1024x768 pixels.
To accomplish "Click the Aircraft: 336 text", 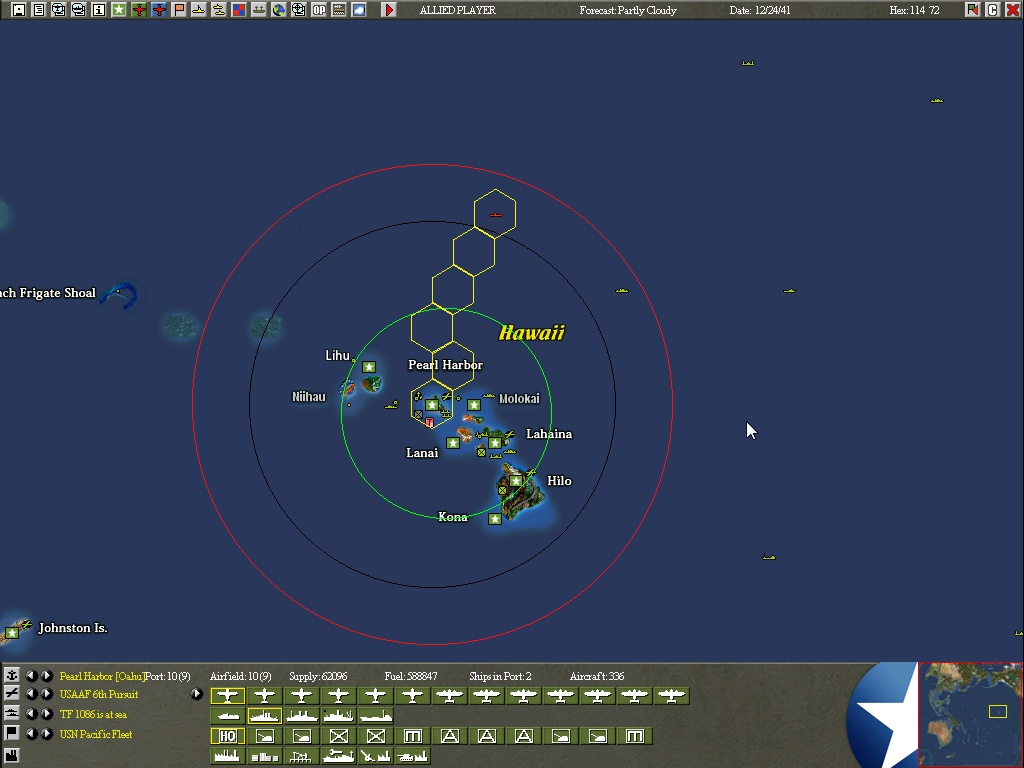I will click(597, 677).
